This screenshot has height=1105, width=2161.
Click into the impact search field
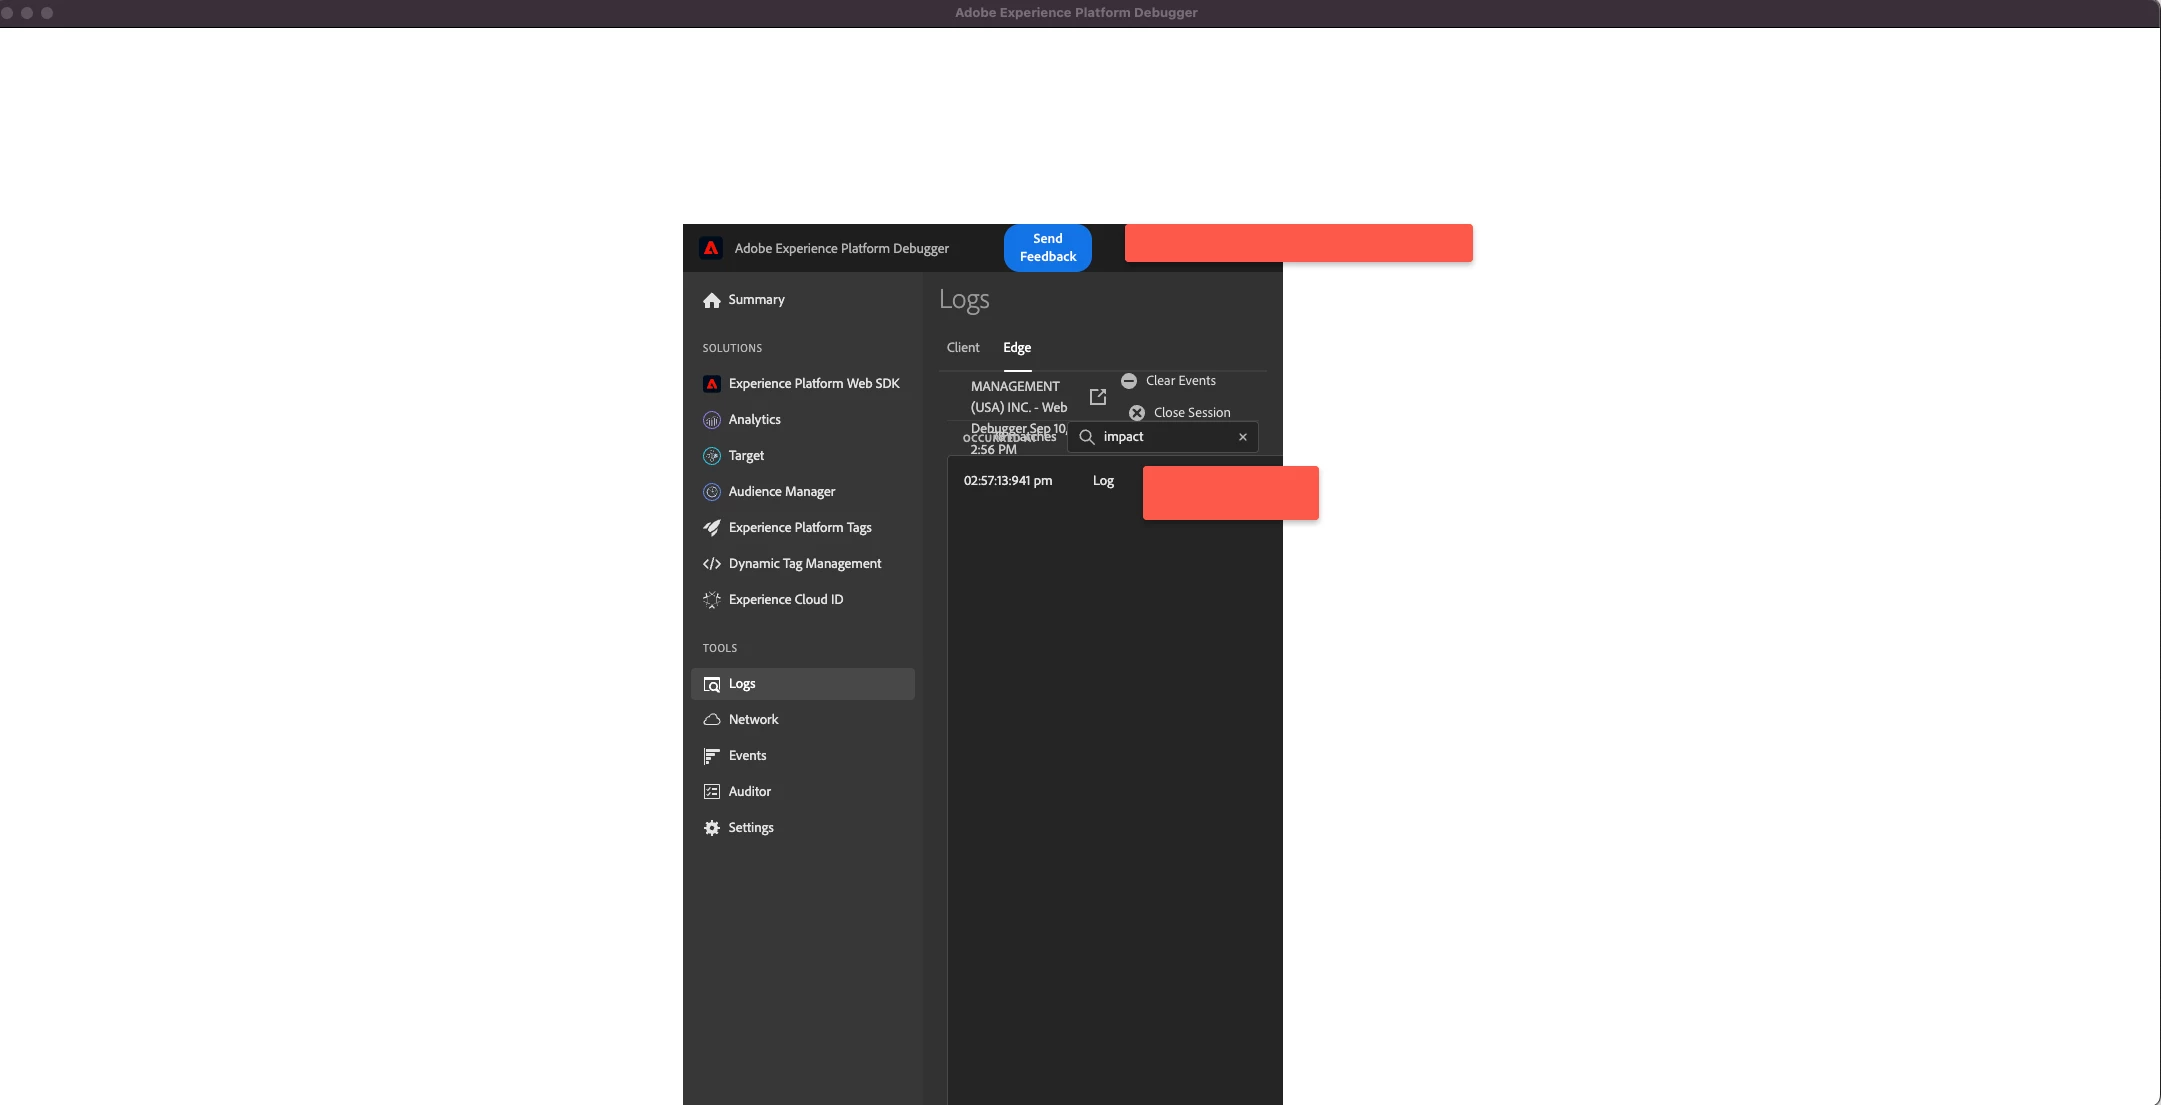point(1165,437)
